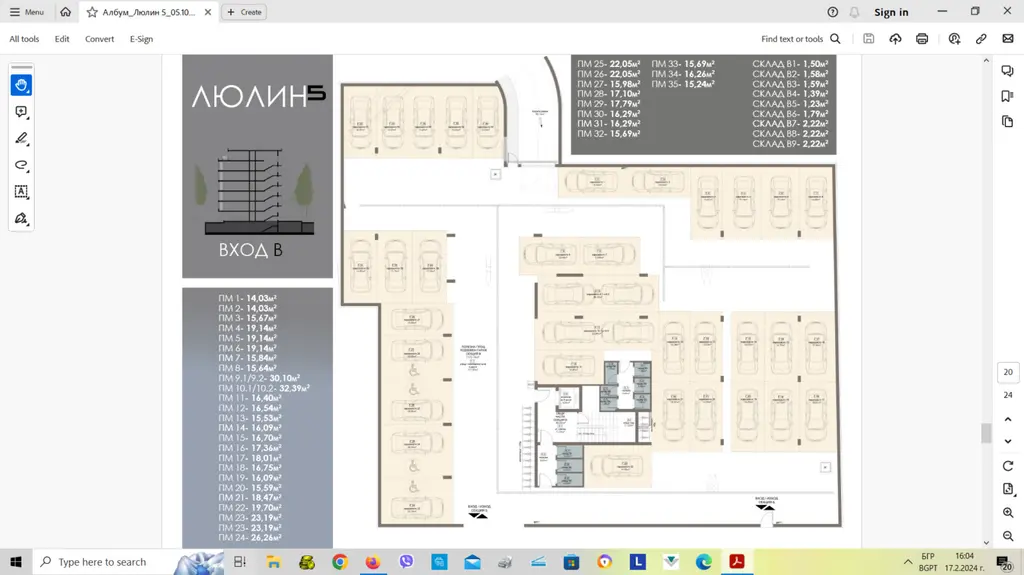Upload file to cloud storage
Viewport: 1024px width, 575px height.
coord(895,39)
